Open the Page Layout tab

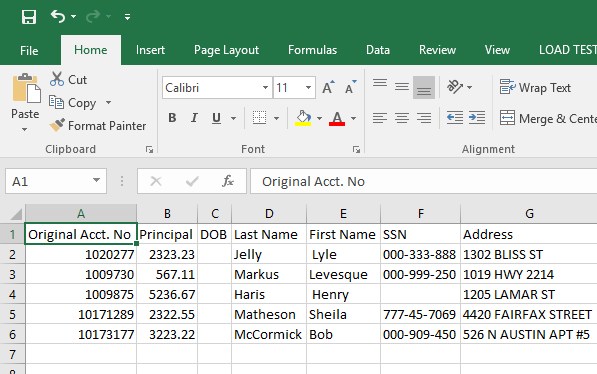point(226,50)
